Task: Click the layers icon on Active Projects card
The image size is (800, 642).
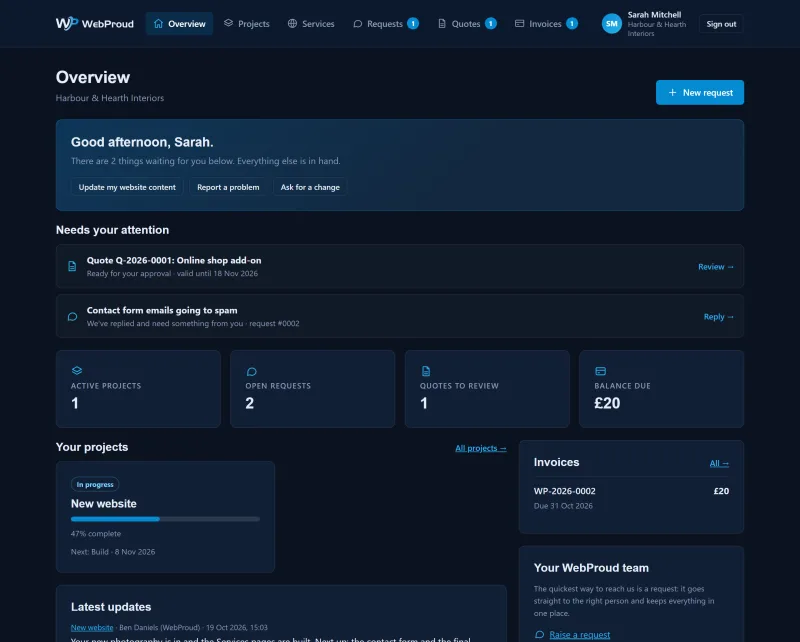Action: [x=77, y=371]
